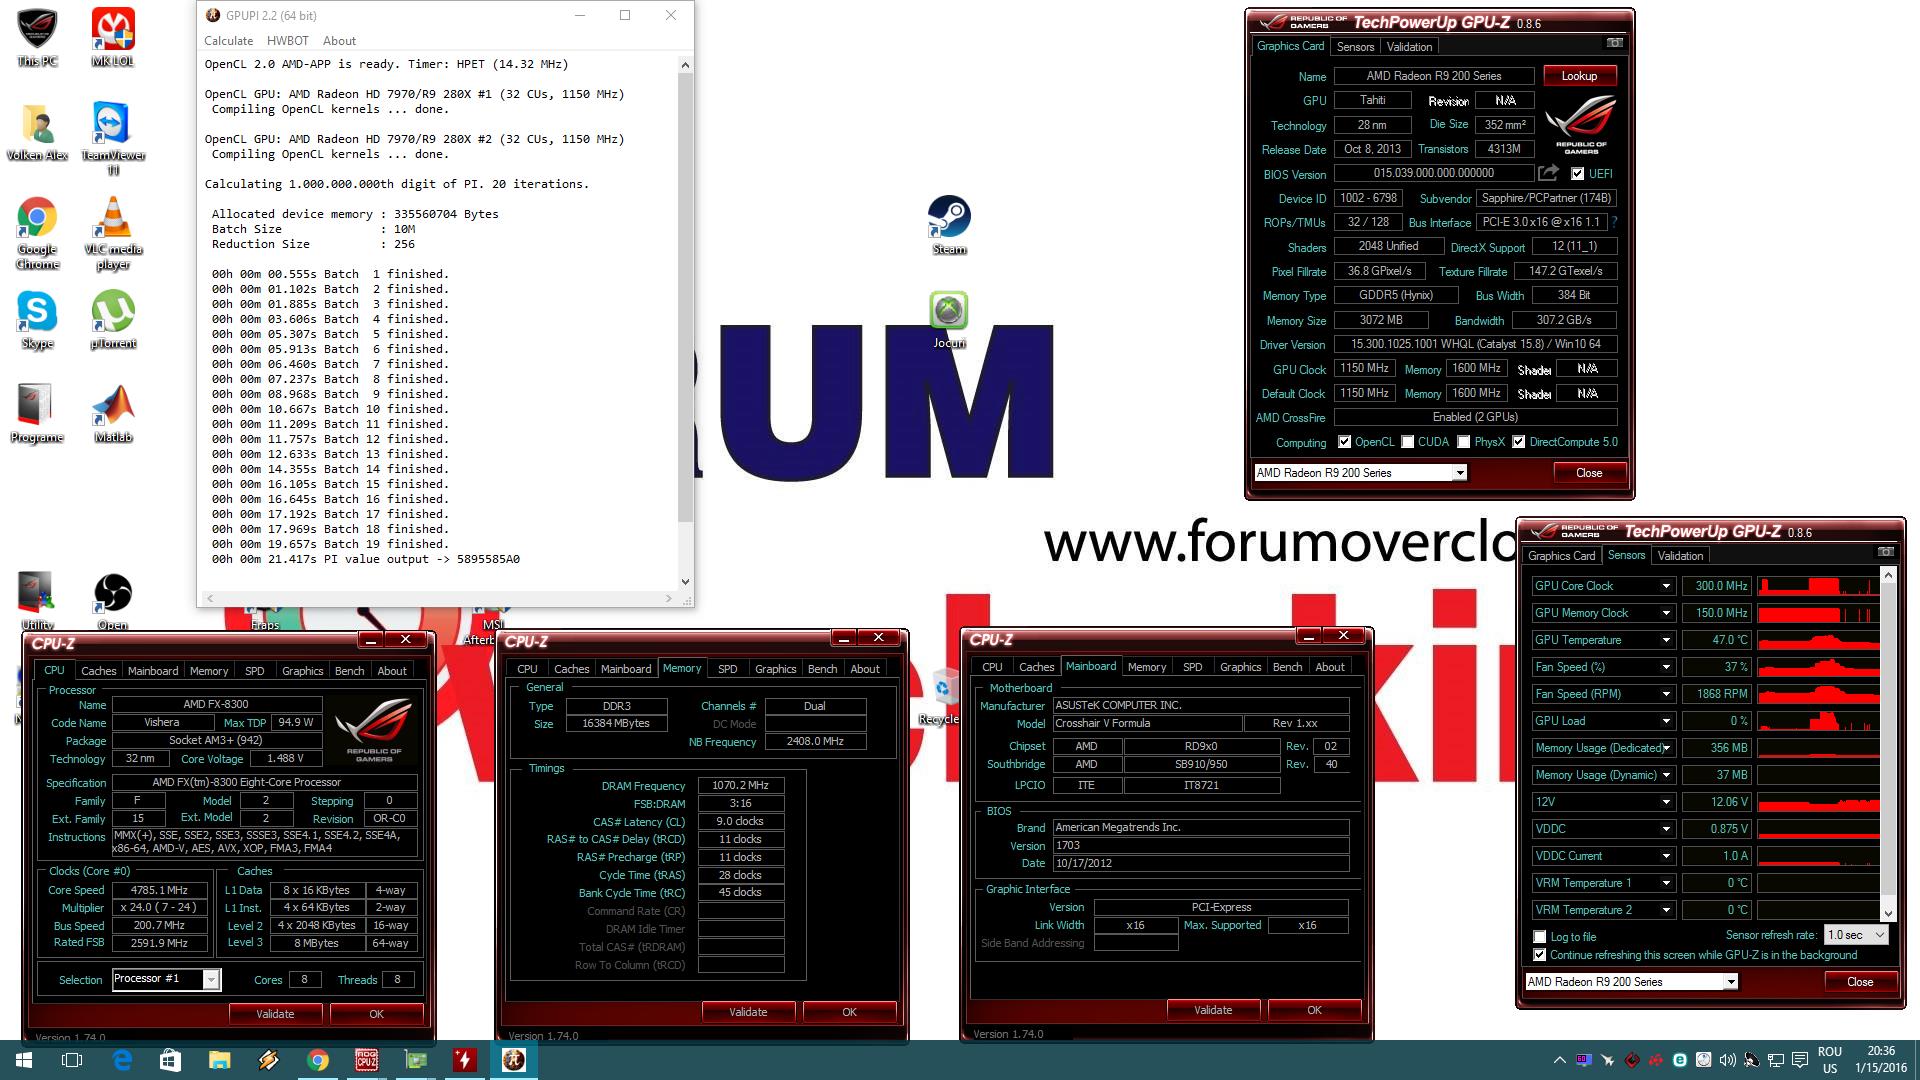Screen dimensions: 1920x1080
Task: Click the ROU US language indicator
Action: 1830,1060
